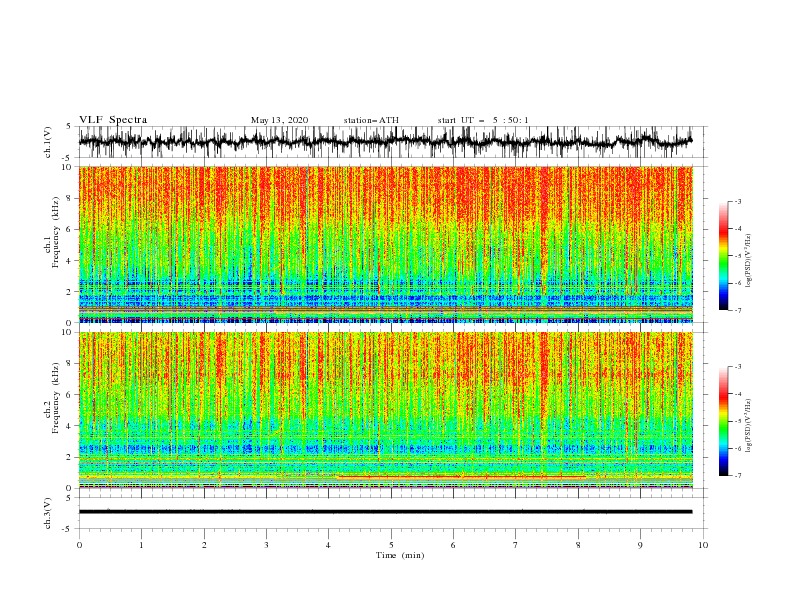Click time axis tick label "2"
Screen dimensions: 792x612
[x=204, y=545]
